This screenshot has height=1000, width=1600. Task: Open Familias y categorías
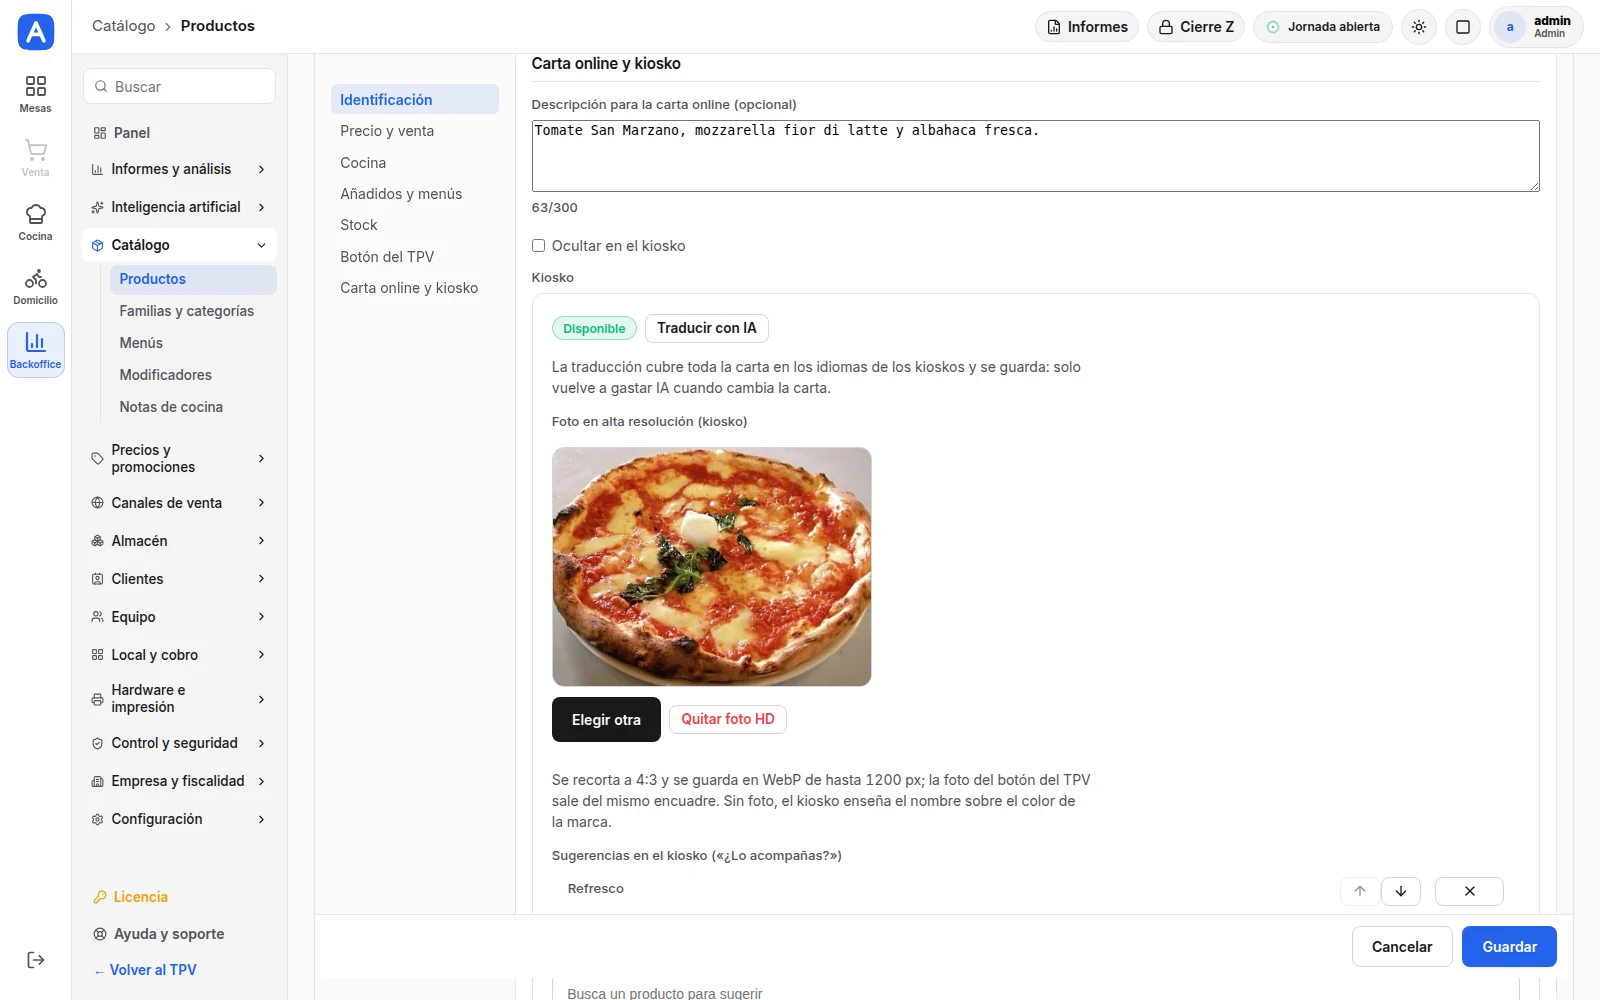[193, 311]
